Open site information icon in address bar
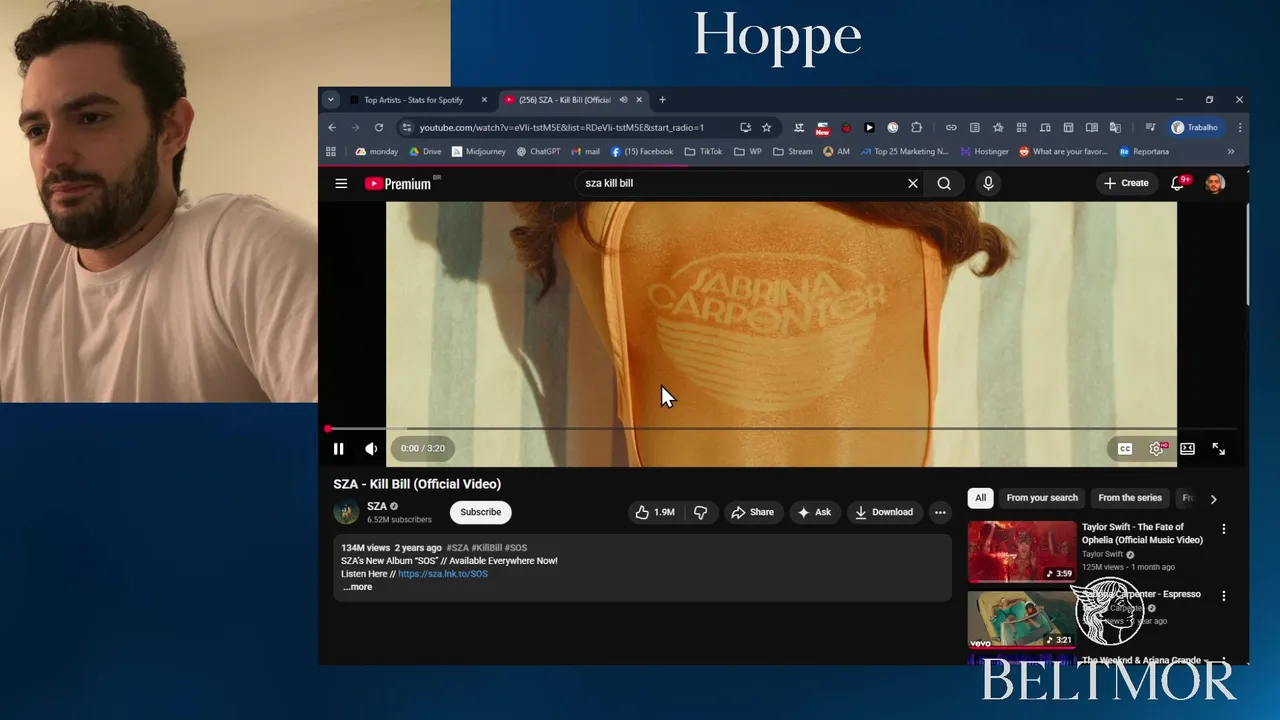1280x720 pixels. tap(406, 127)
